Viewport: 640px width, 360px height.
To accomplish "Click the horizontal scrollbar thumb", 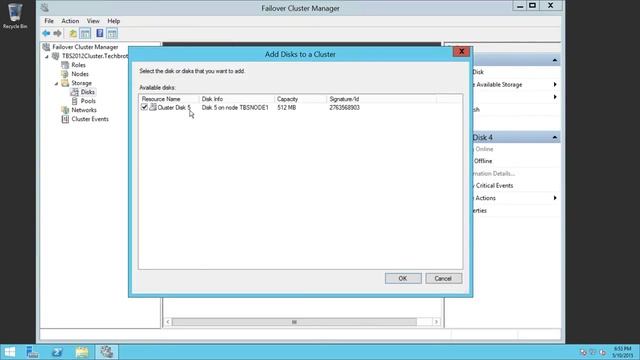I will point(294,322).
